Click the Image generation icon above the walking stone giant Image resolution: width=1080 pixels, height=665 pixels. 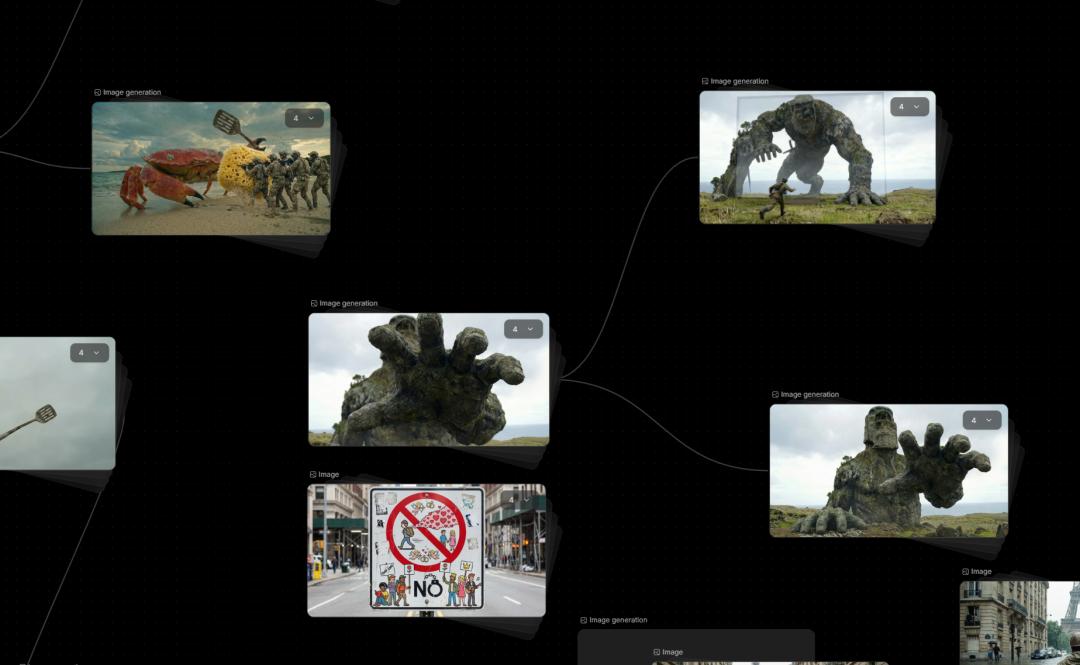coord(705,81)
